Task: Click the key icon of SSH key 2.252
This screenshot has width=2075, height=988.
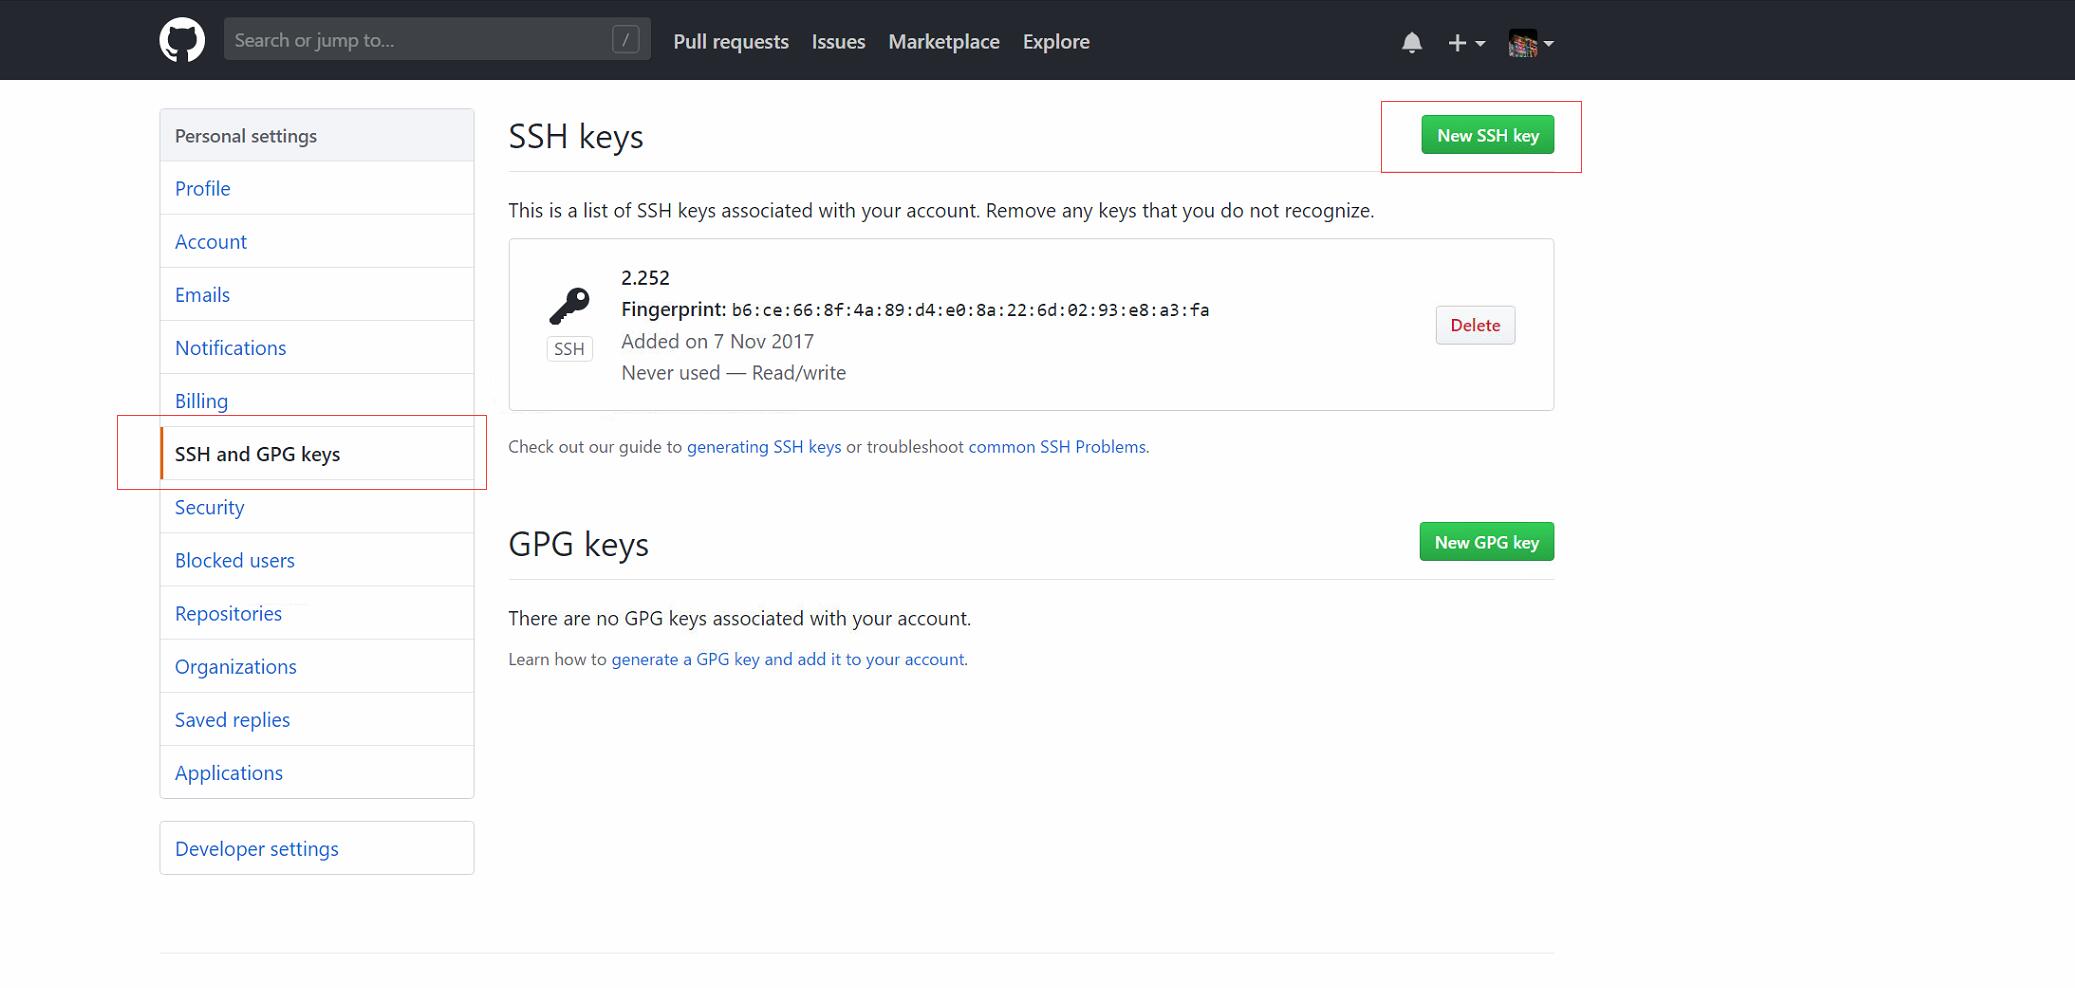Action: point(569,306)
